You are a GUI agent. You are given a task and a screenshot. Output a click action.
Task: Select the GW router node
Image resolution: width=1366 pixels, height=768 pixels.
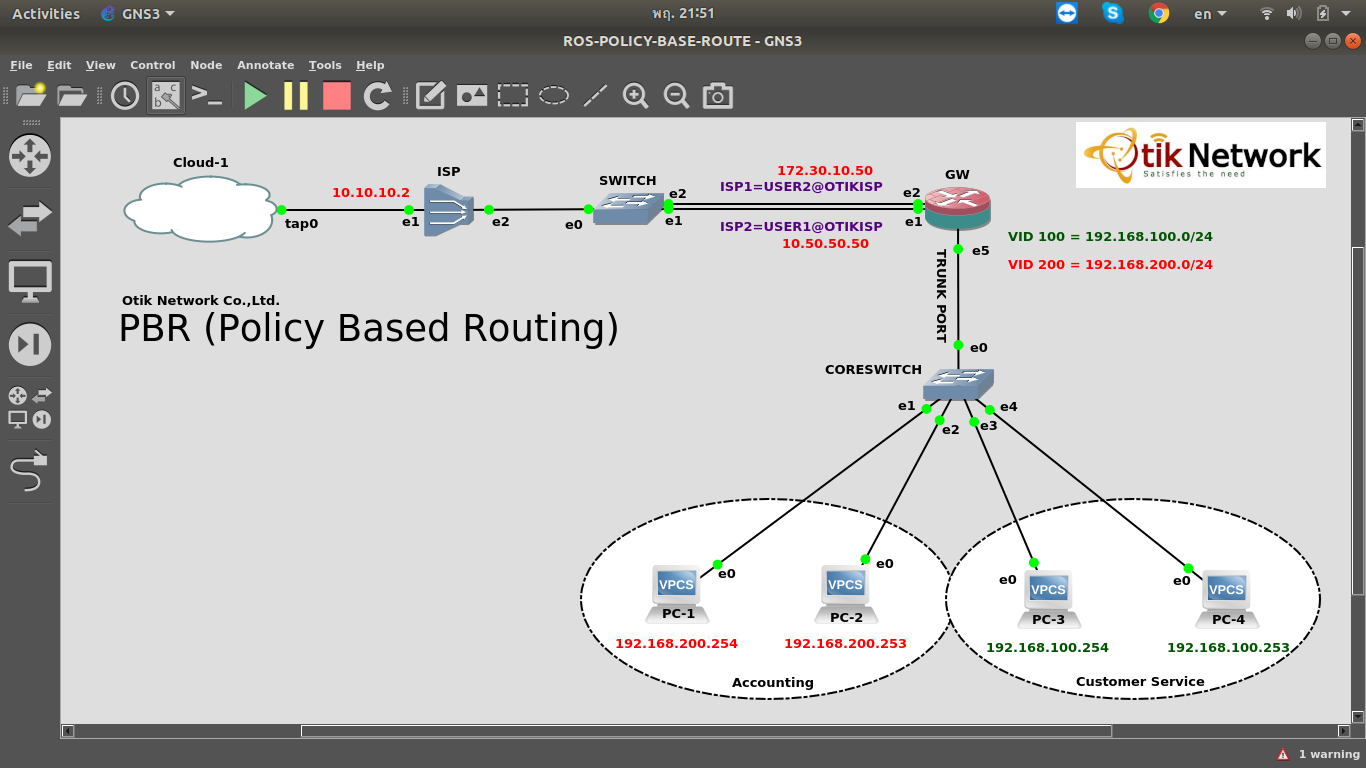tap(957, 207)
